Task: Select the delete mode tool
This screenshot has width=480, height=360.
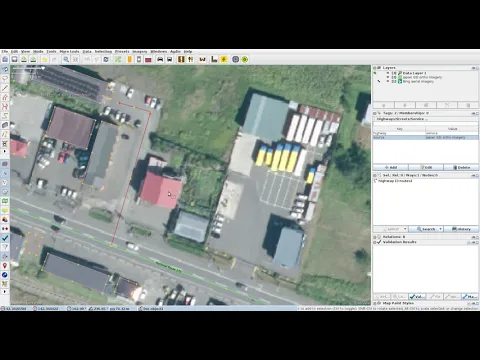Action: pyautogui.click(x=5, y=144)
